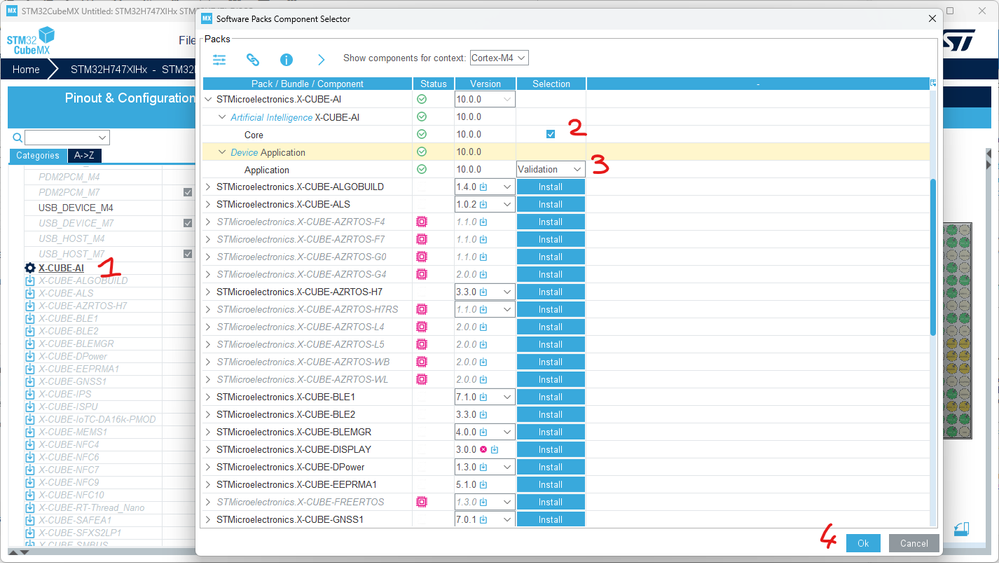Confirm with the Ok button
This screenshot has height=563, width=999.
[863, 543]
